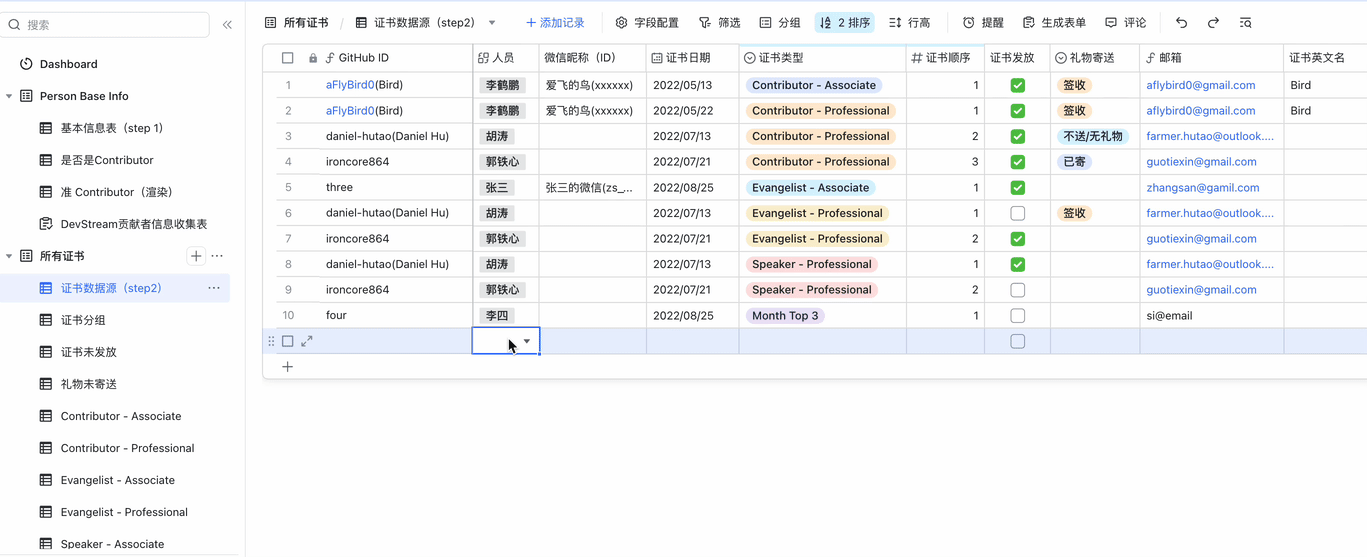The width and height of the screenshot is (1367, 557).
Task: Click three-dots menu beside 证书数据源 (step2) in sidebar
Action: point(214,288)
